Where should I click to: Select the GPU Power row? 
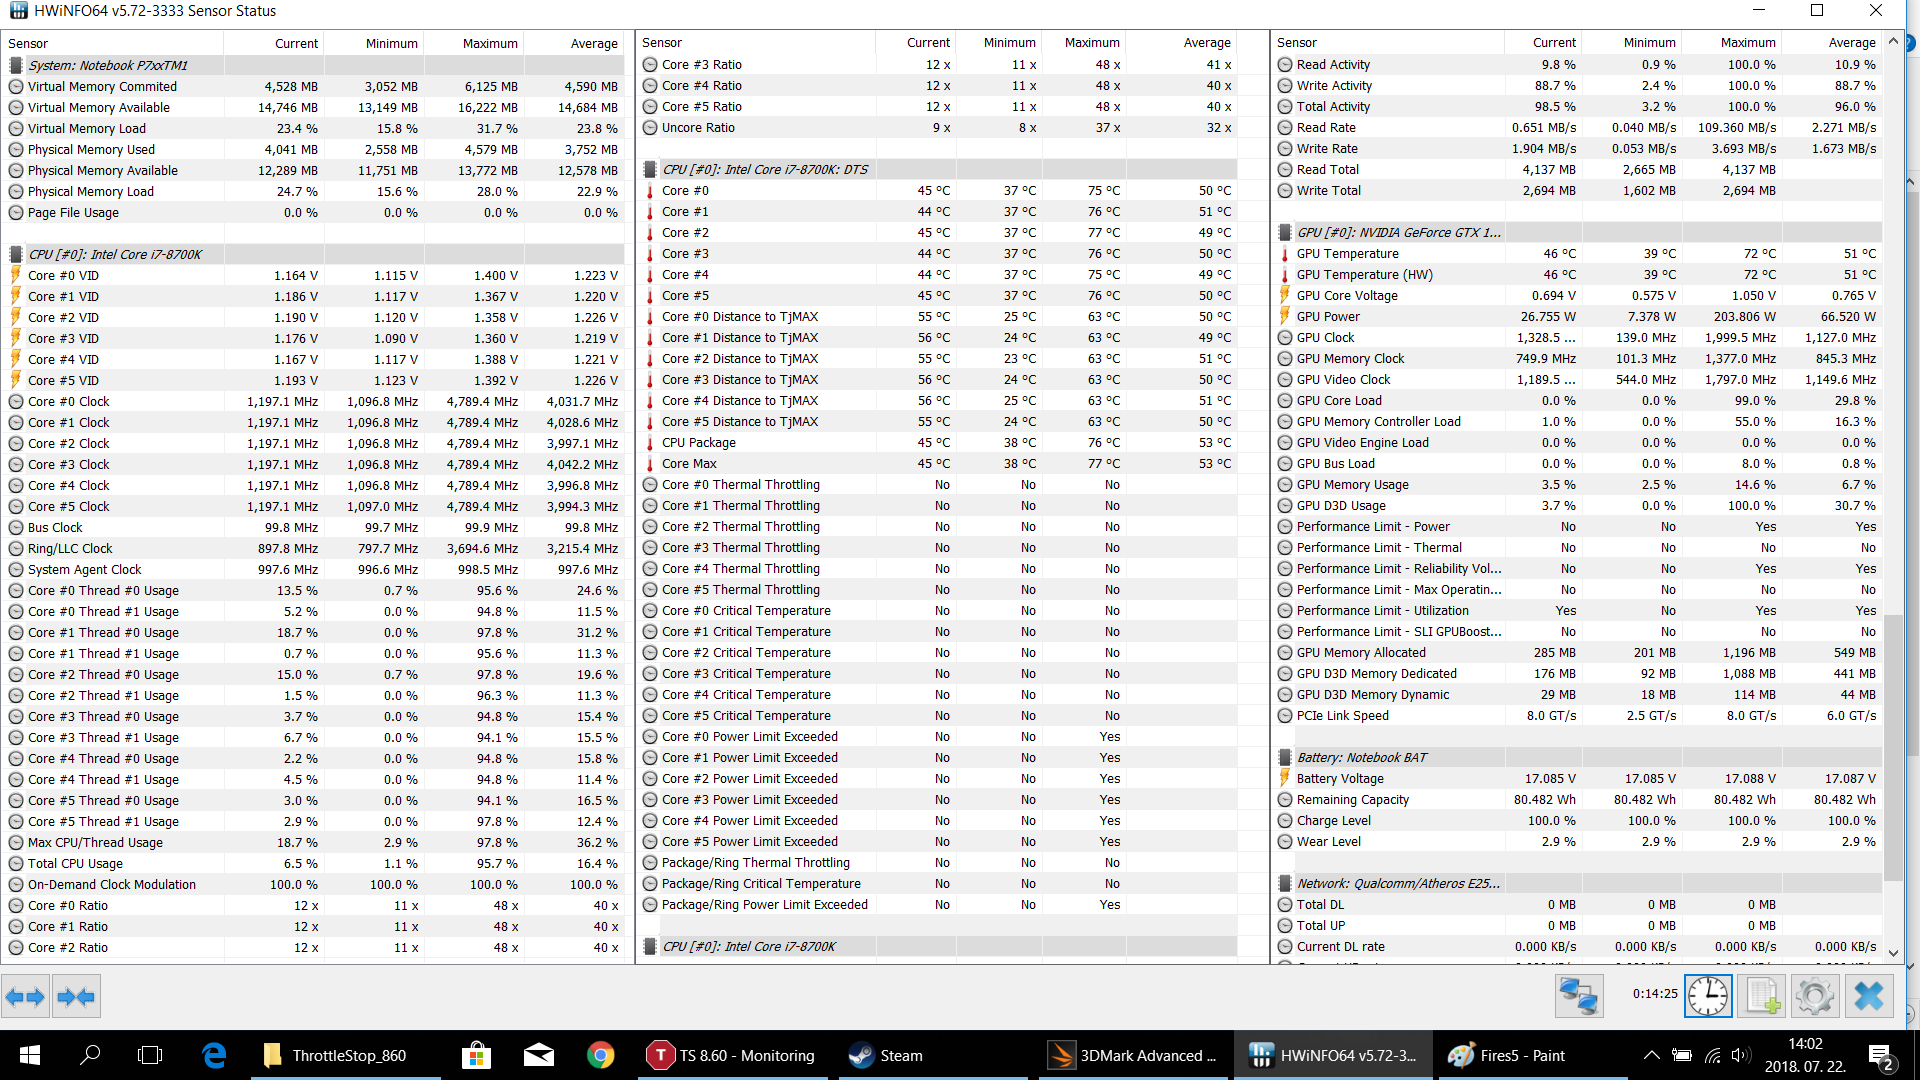click(x=1579, y=316)
